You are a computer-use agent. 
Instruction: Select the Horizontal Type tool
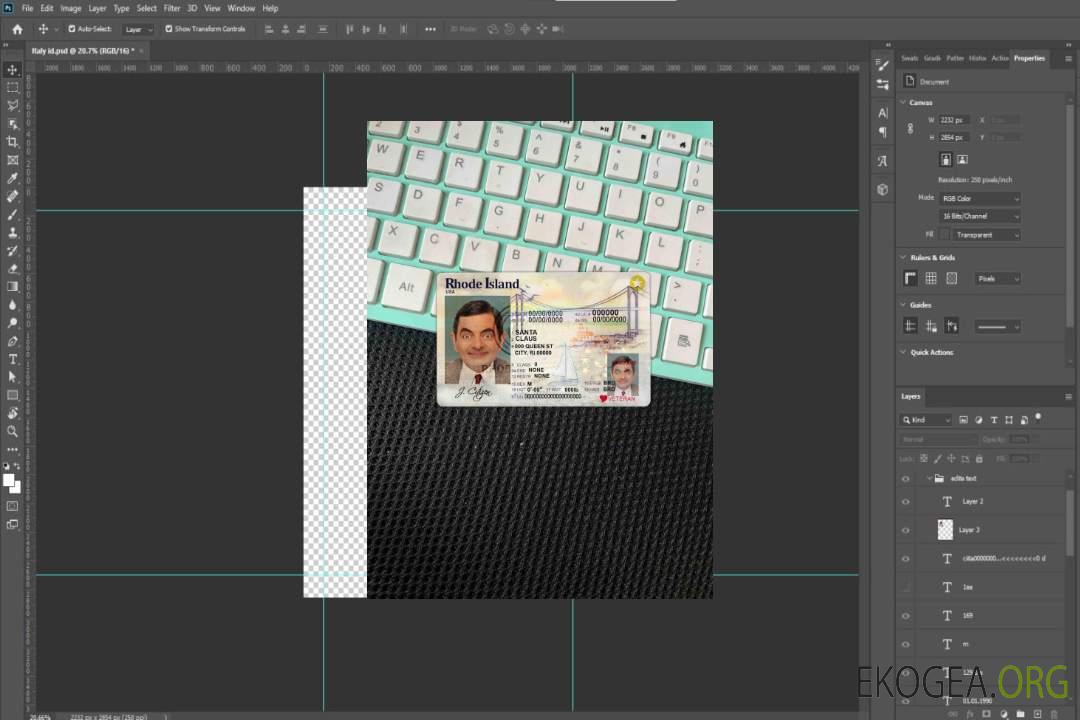(12, 359)
